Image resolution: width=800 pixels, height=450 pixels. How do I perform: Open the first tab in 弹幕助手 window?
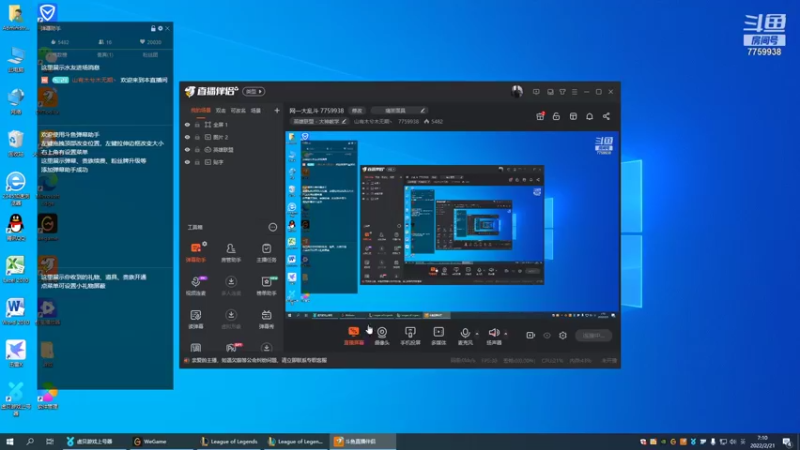[60, 55]
